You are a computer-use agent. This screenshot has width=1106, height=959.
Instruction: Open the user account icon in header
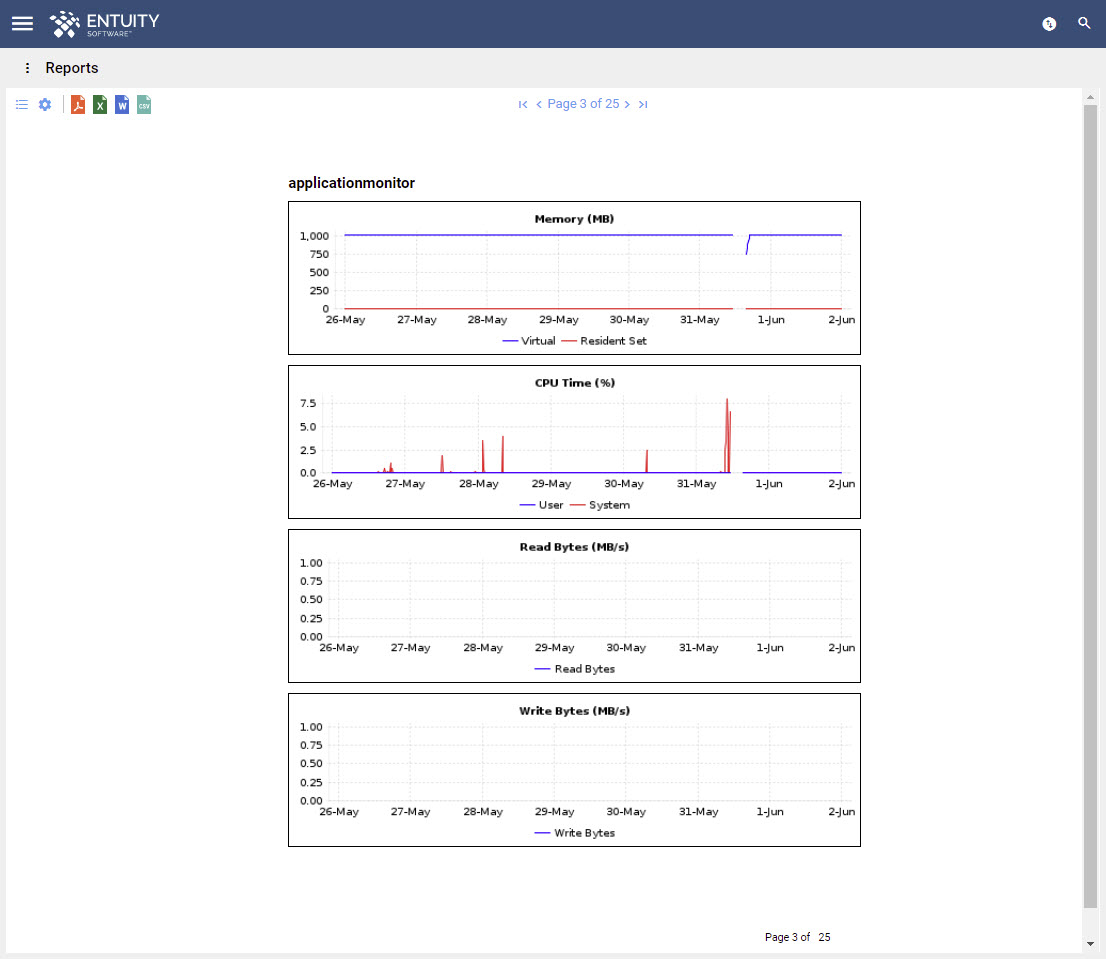click(x=1049, y=24)
